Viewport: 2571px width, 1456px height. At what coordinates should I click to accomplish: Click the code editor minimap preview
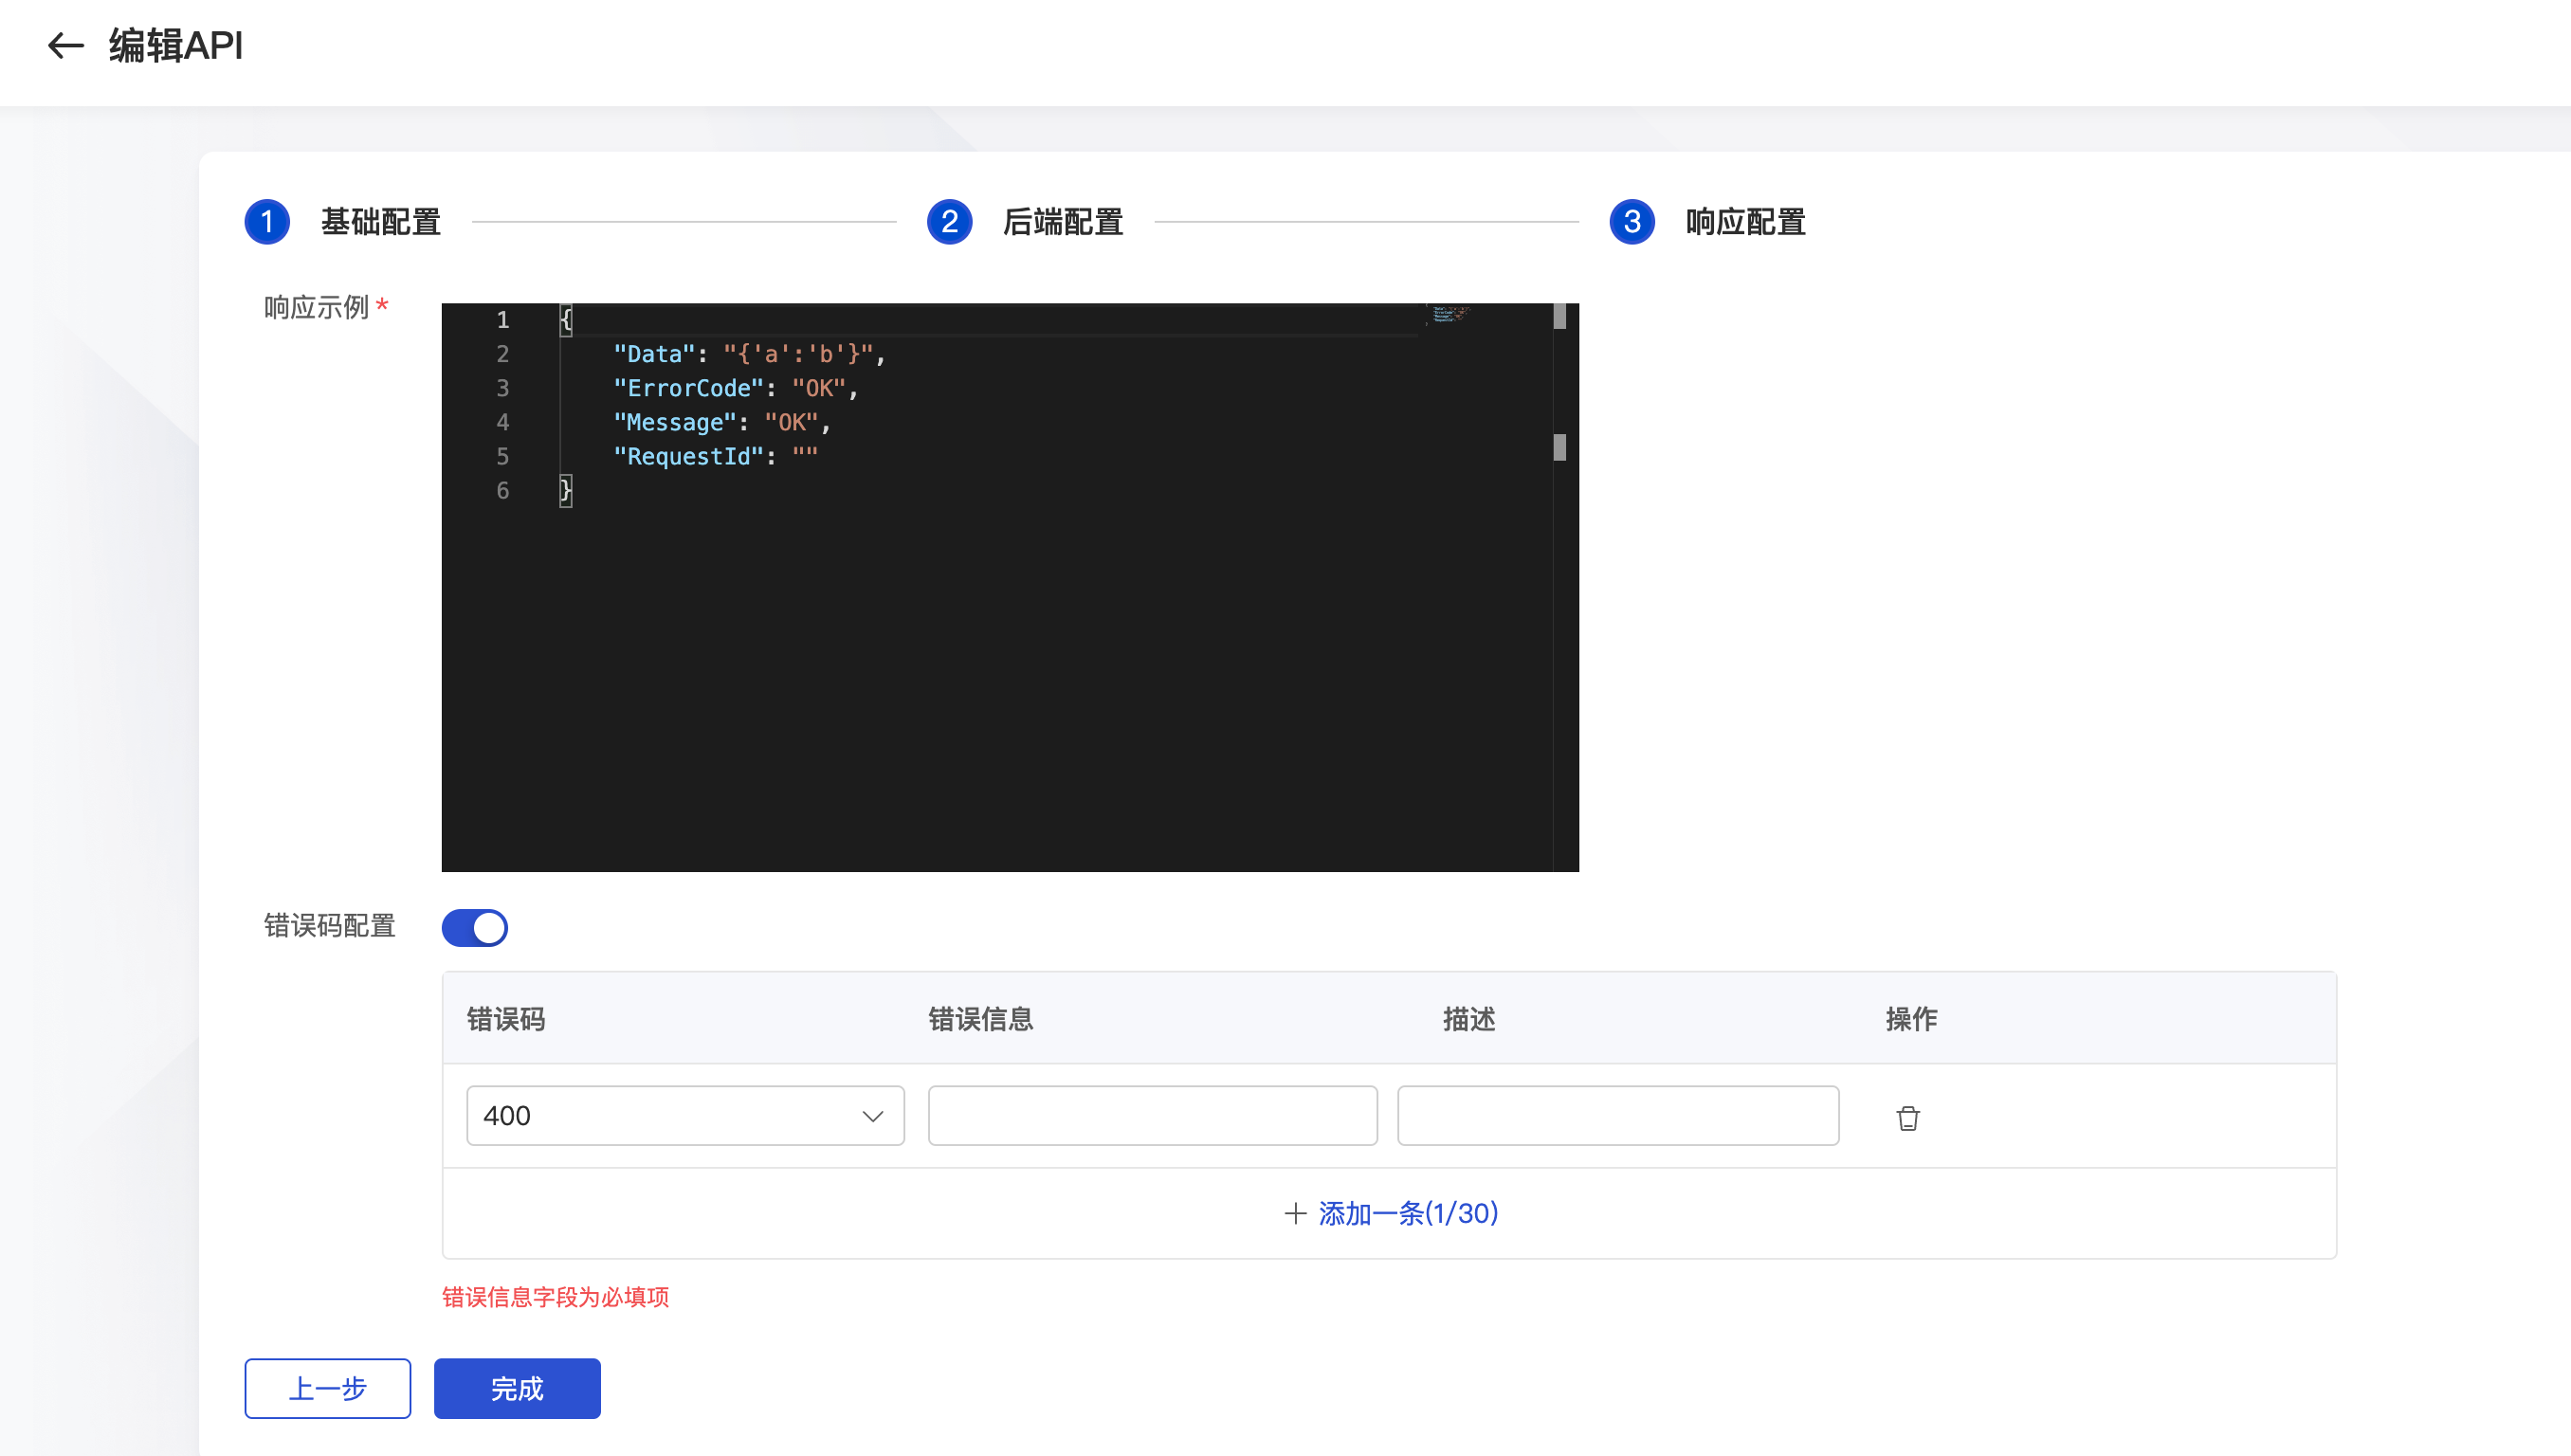(1449, 314)
